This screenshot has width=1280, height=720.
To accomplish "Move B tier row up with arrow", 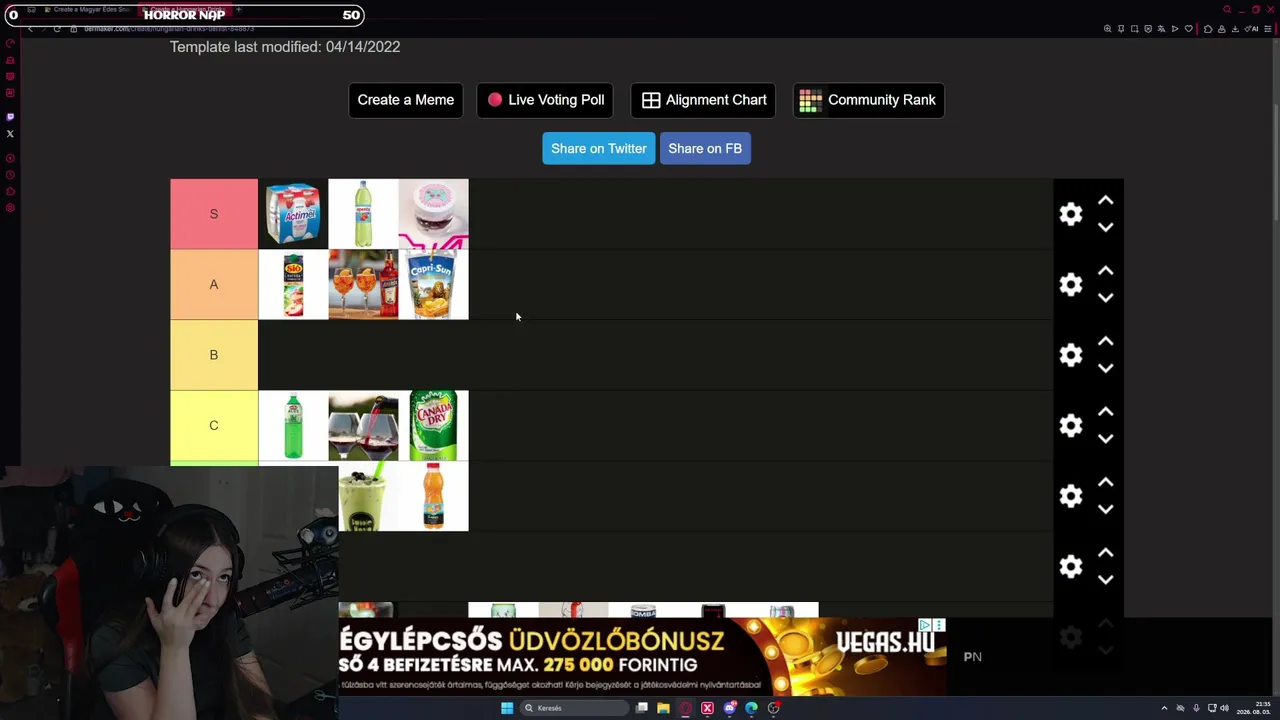I will [x=1105, y=342].
